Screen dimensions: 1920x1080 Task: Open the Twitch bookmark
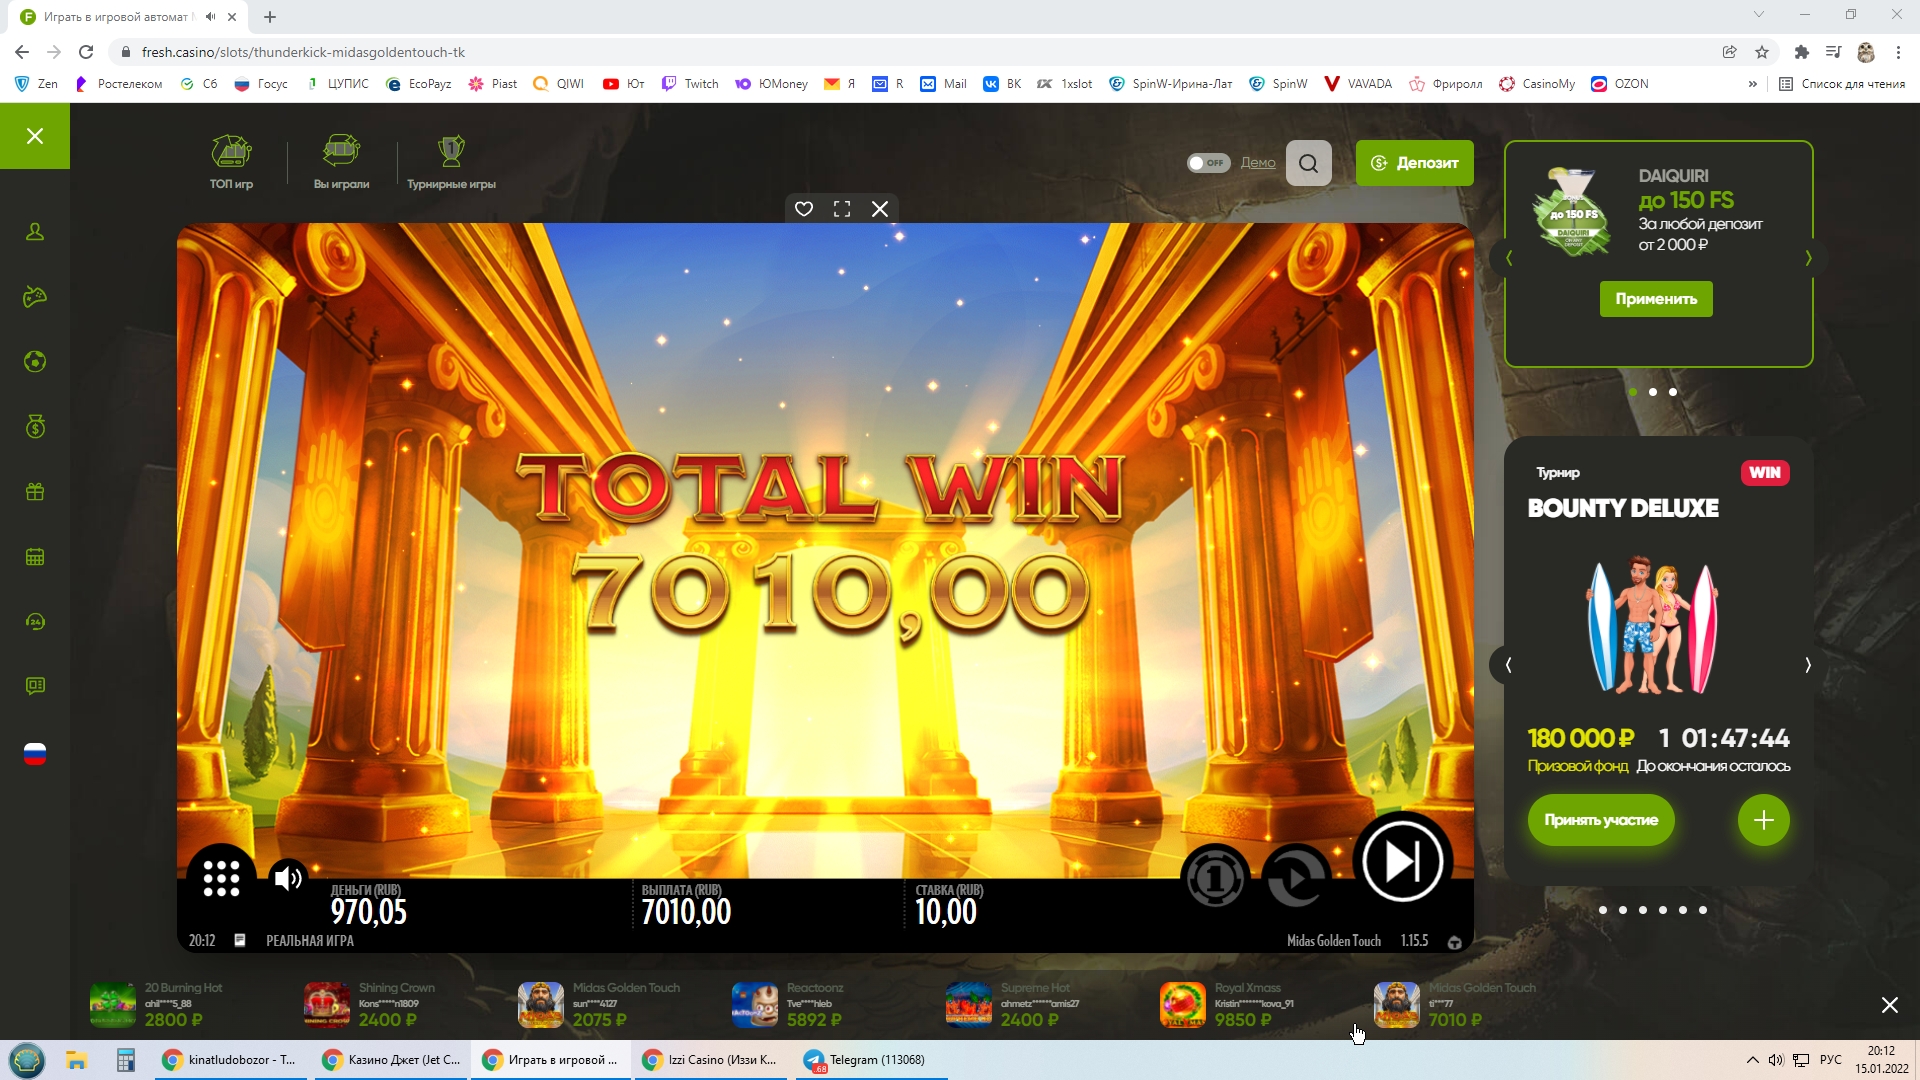pos(690,84)
